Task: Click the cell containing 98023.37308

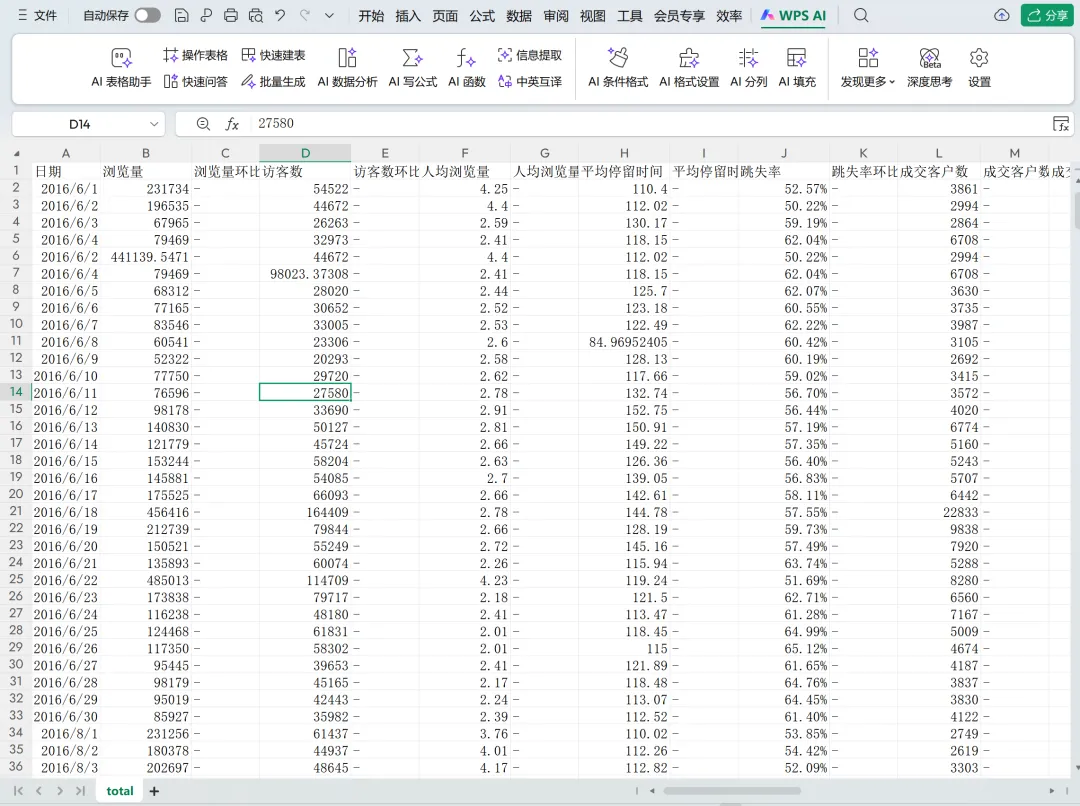Action: (x=305, y=273)
